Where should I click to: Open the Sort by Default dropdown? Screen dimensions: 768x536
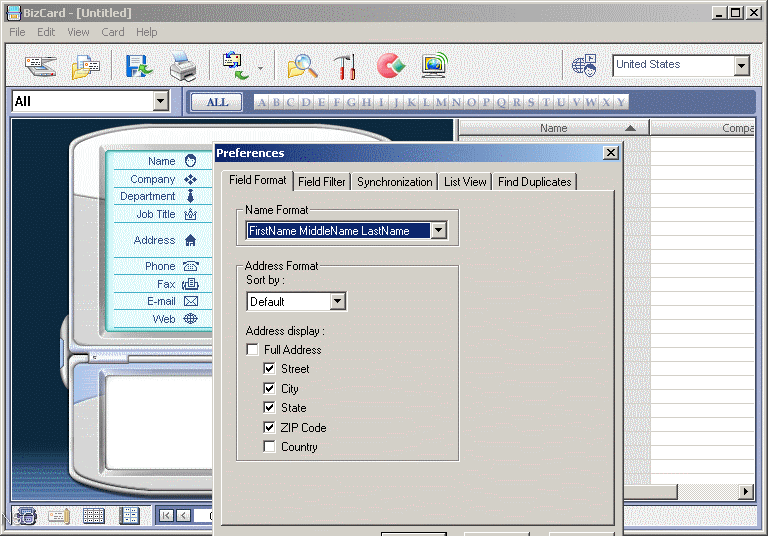337,301
